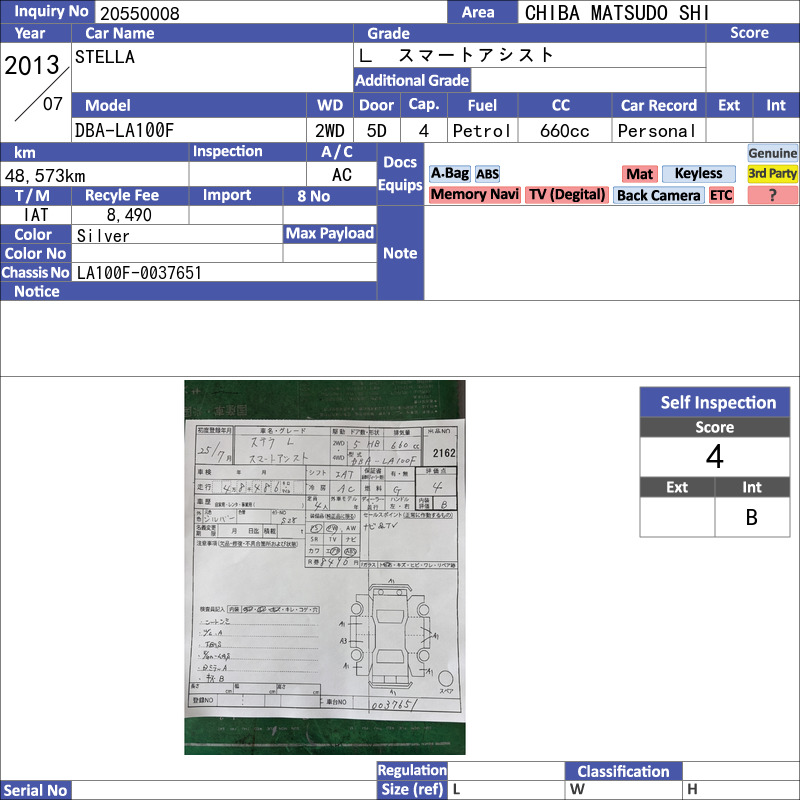Click the Max Payload label
800x800 pixels.
click(x=330, y=234)
